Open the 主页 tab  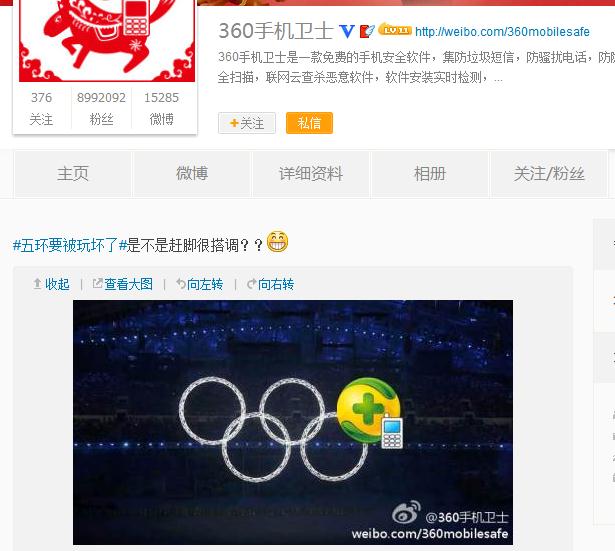point(73,174)
